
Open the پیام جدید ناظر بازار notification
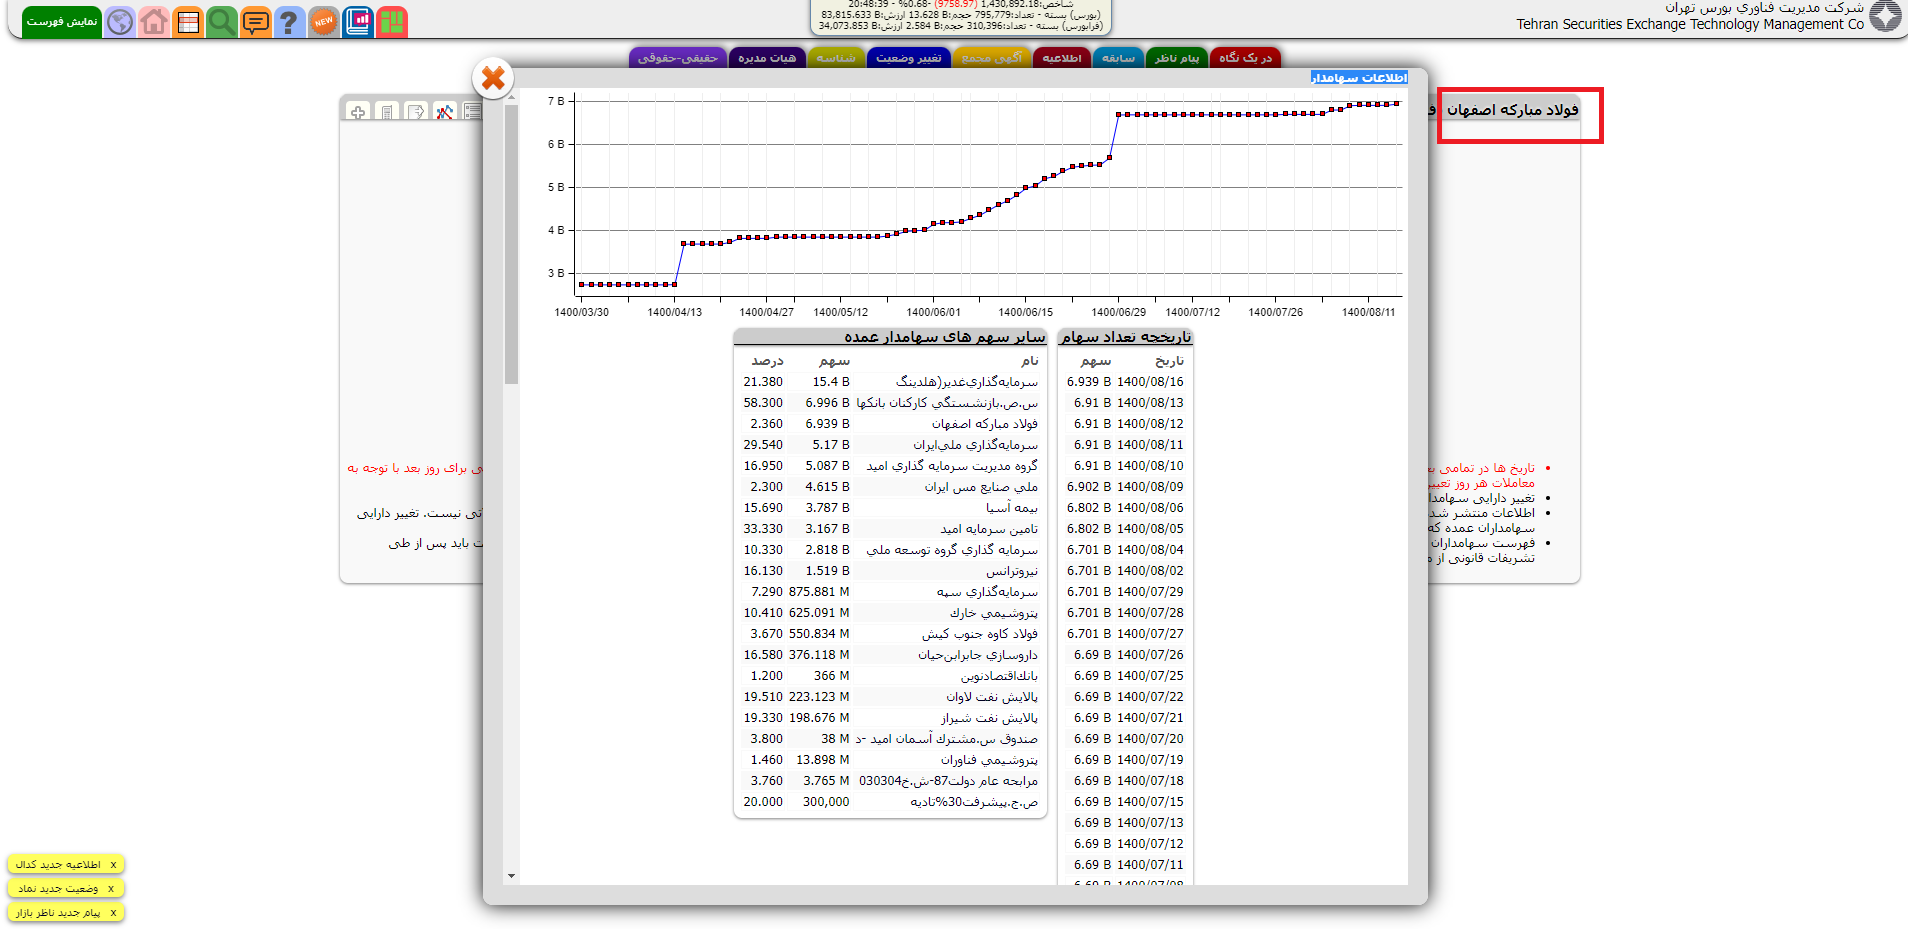pos(58,912)
